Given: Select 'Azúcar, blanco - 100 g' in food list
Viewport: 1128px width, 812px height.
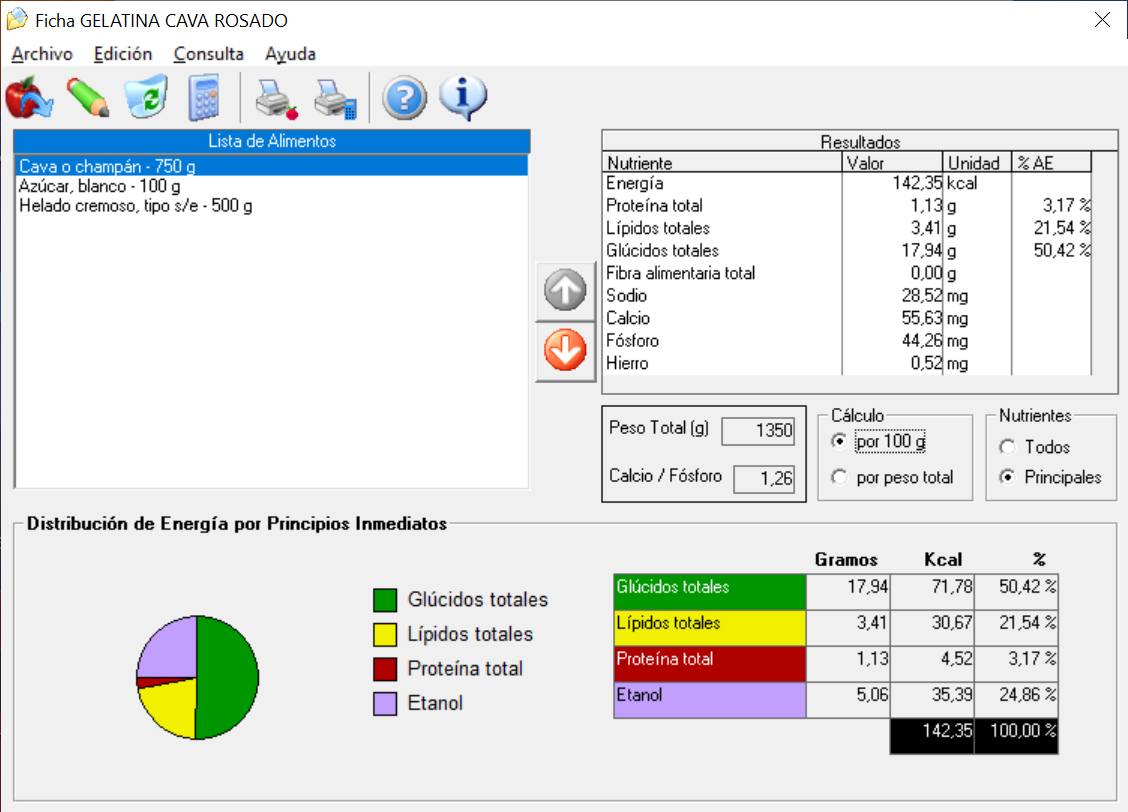Looking at the screenshot, I should pyautogui.click(x=100, y=186).
